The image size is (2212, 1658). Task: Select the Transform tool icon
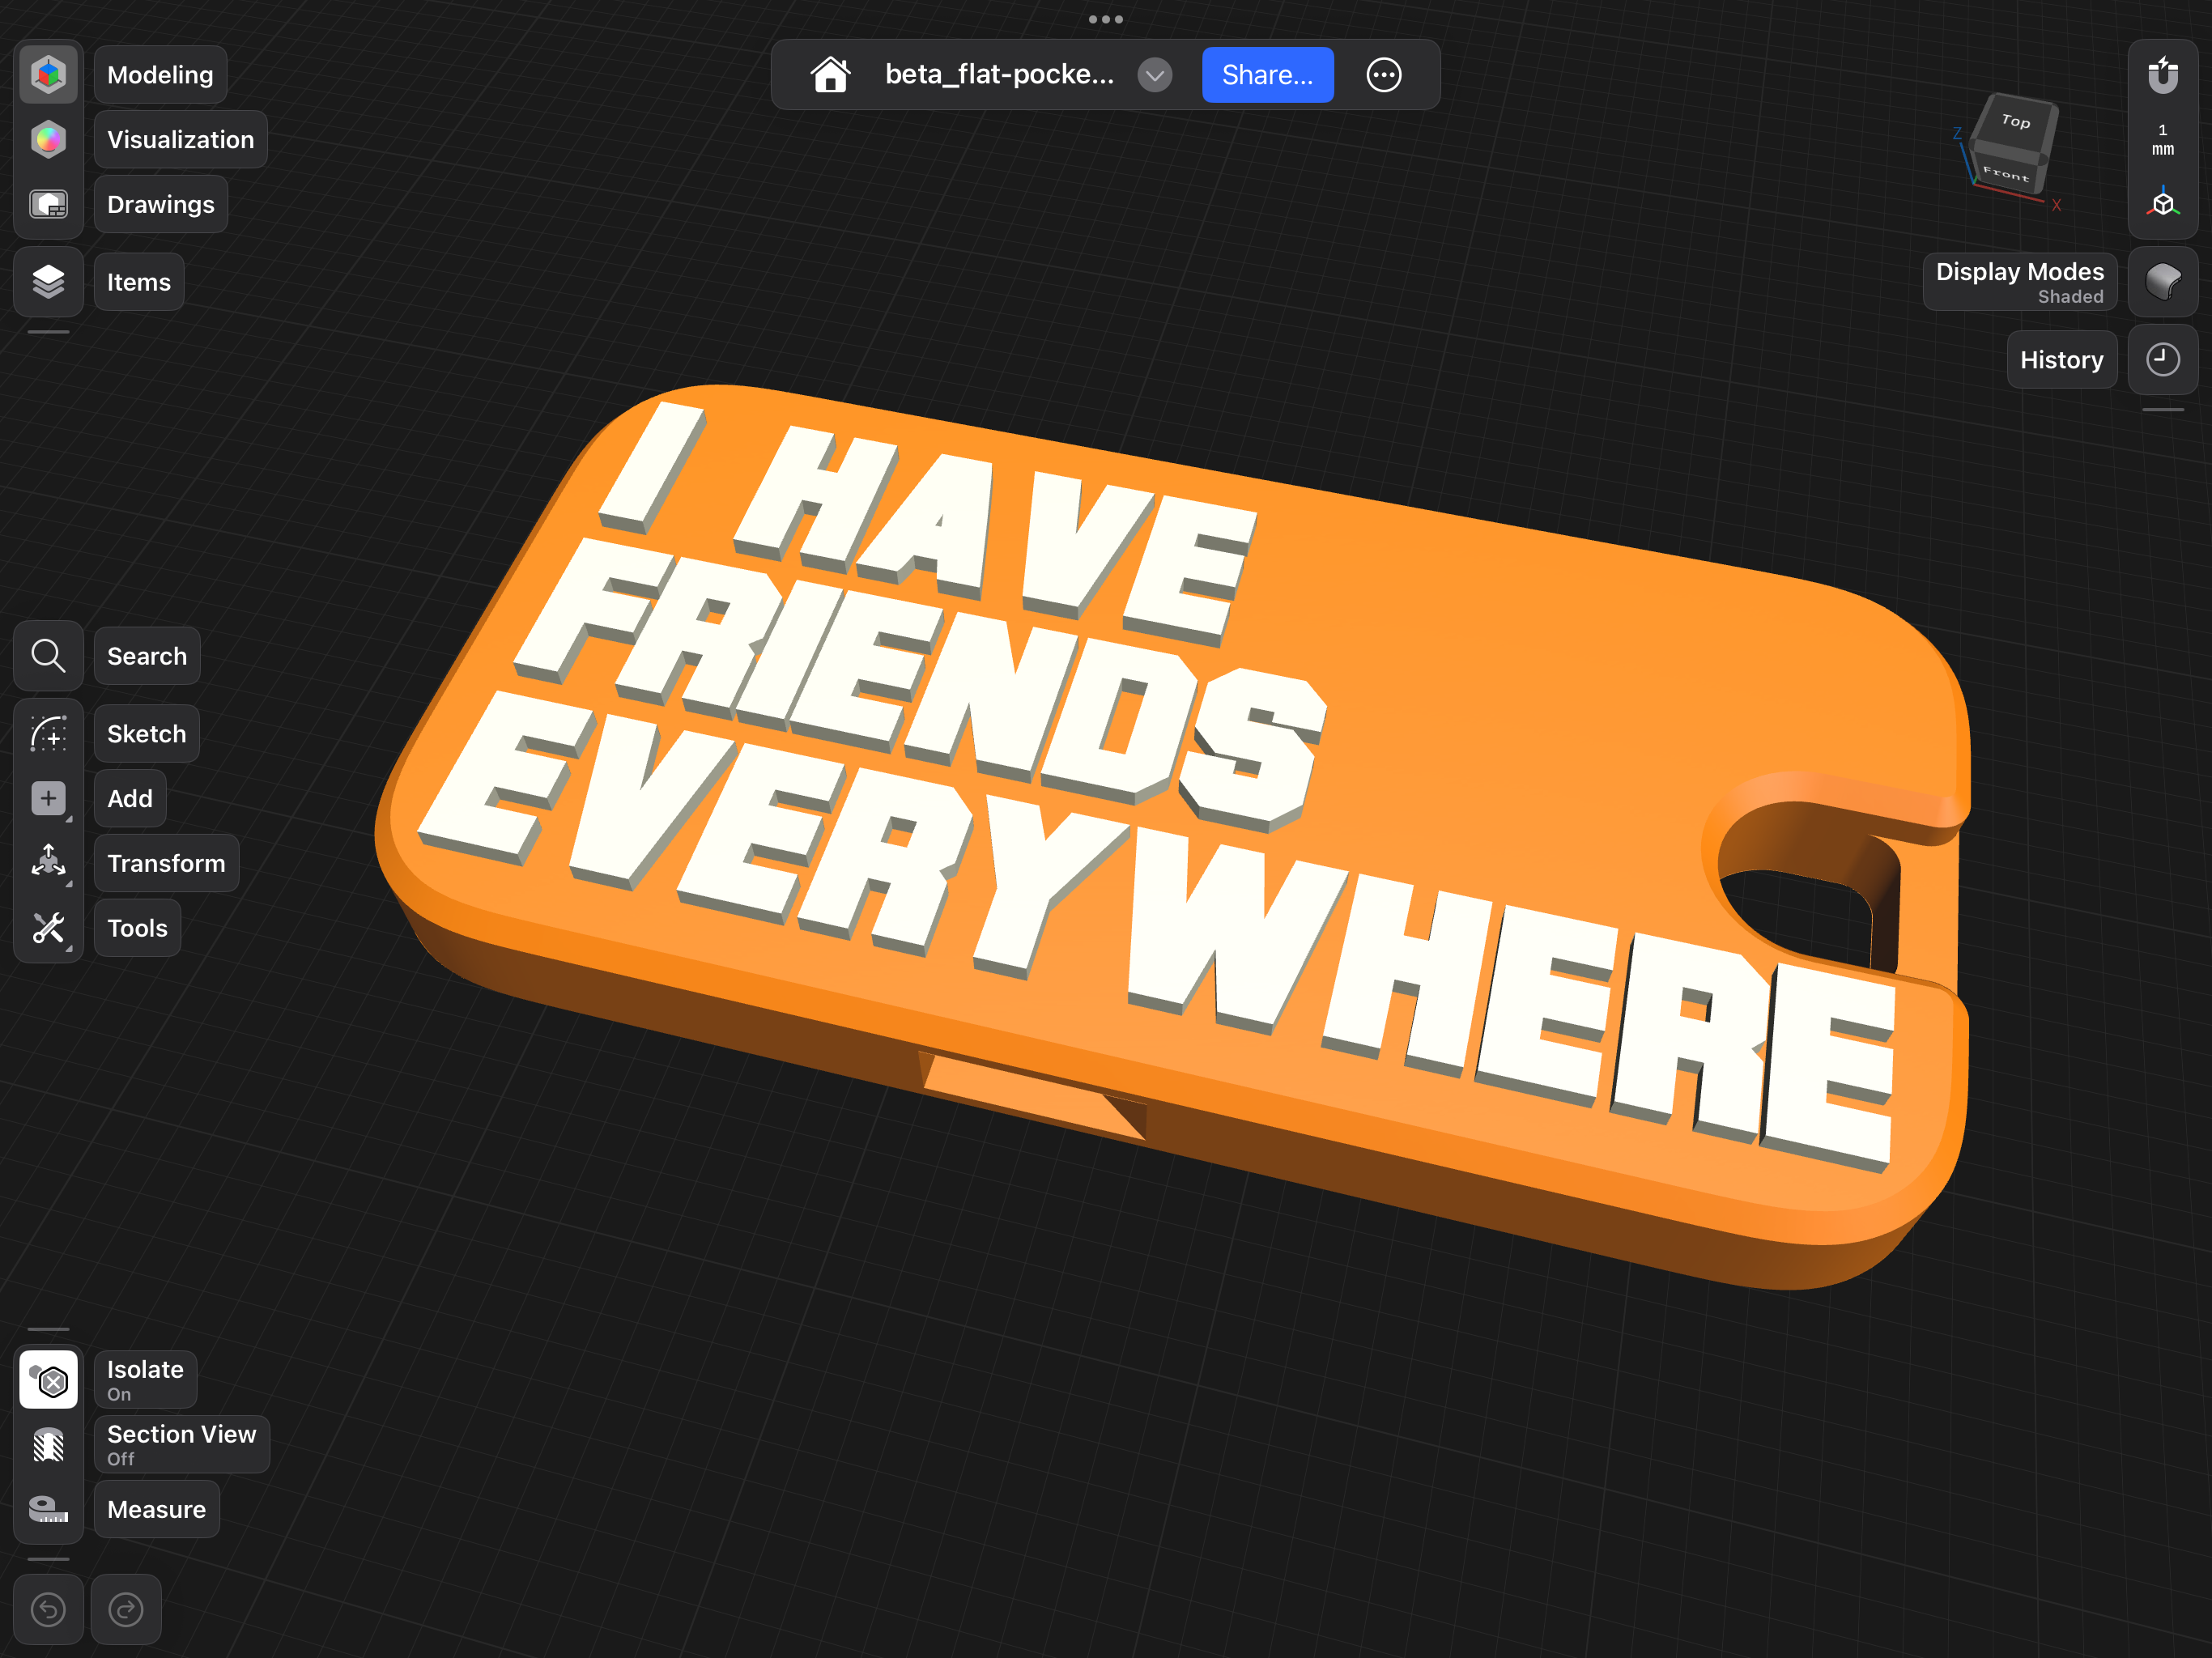pyautogui.click(x=48, y=863)
